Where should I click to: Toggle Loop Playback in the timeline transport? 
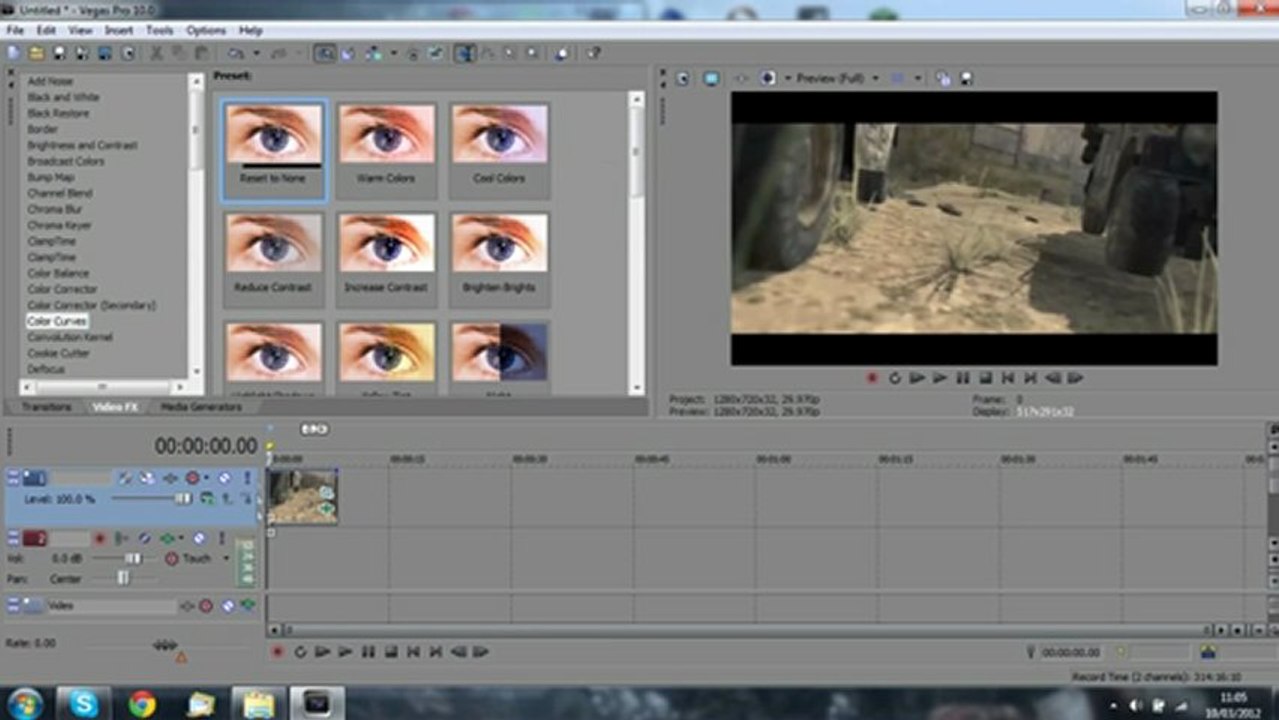pos(300,652)
